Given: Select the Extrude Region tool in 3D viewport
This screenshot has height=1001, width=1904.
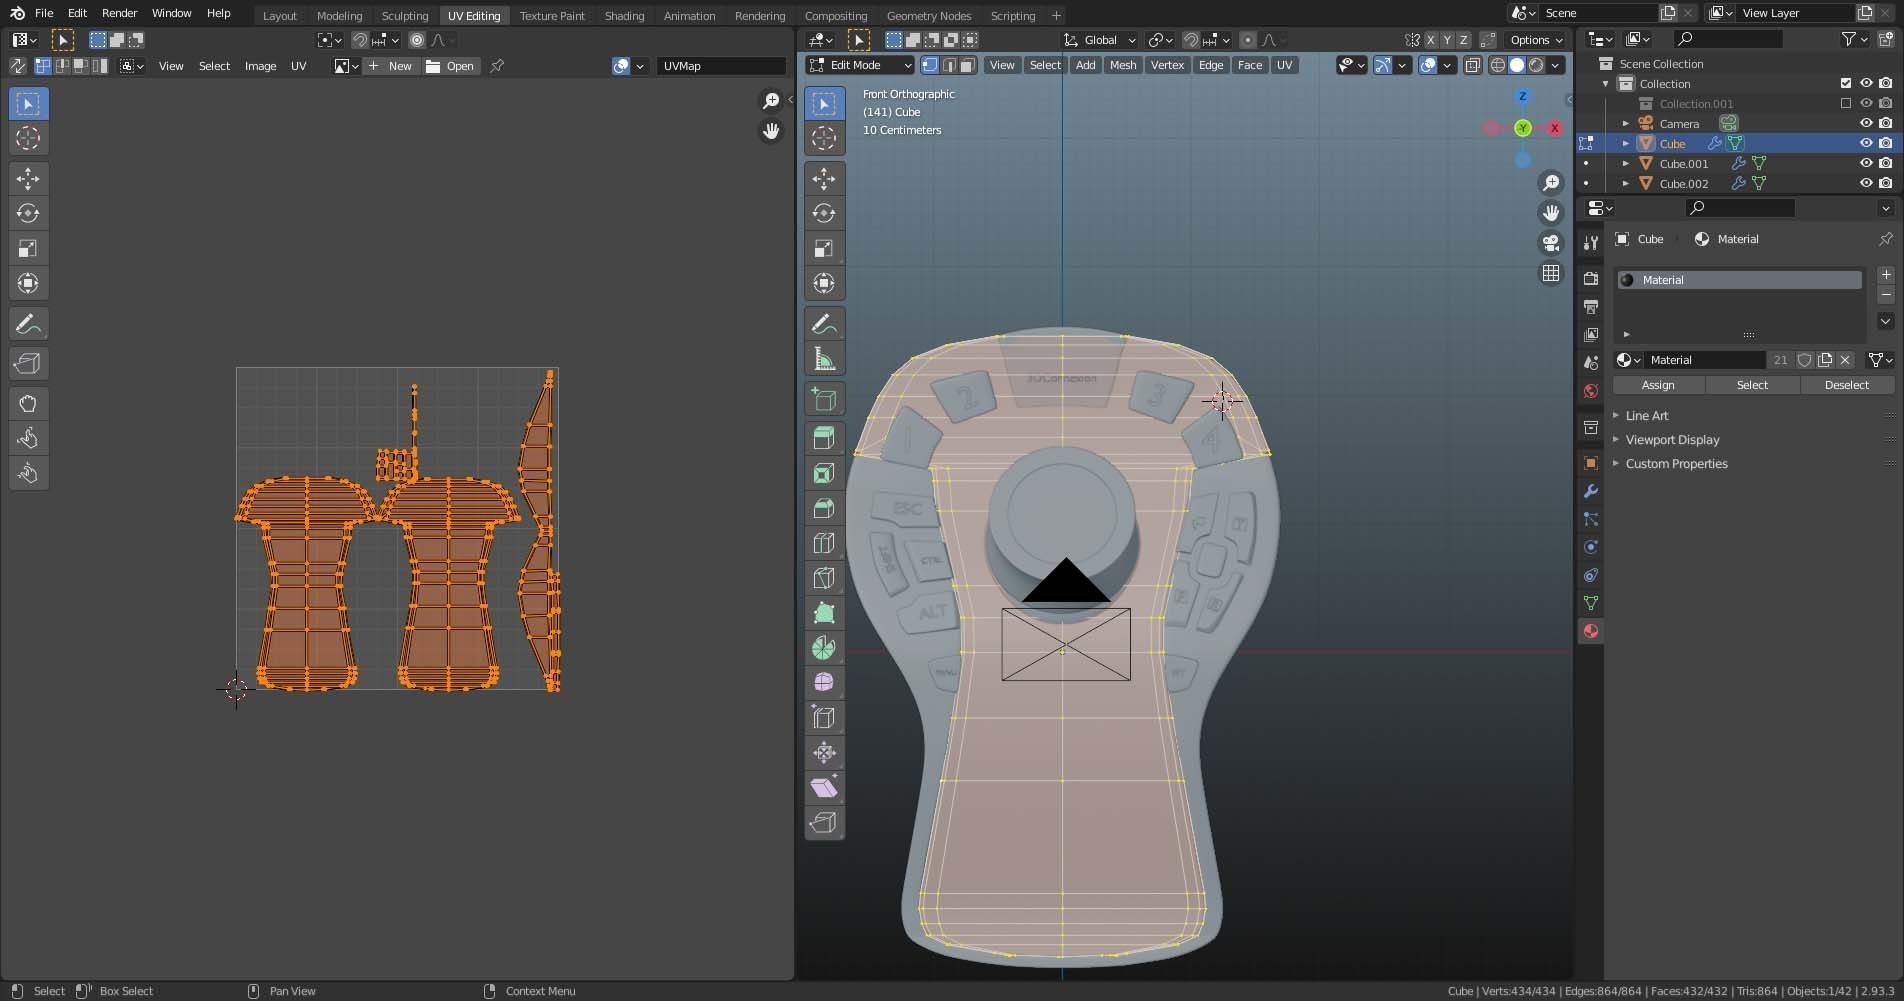Looking at the screenshot, I should [x=824, y=438].
